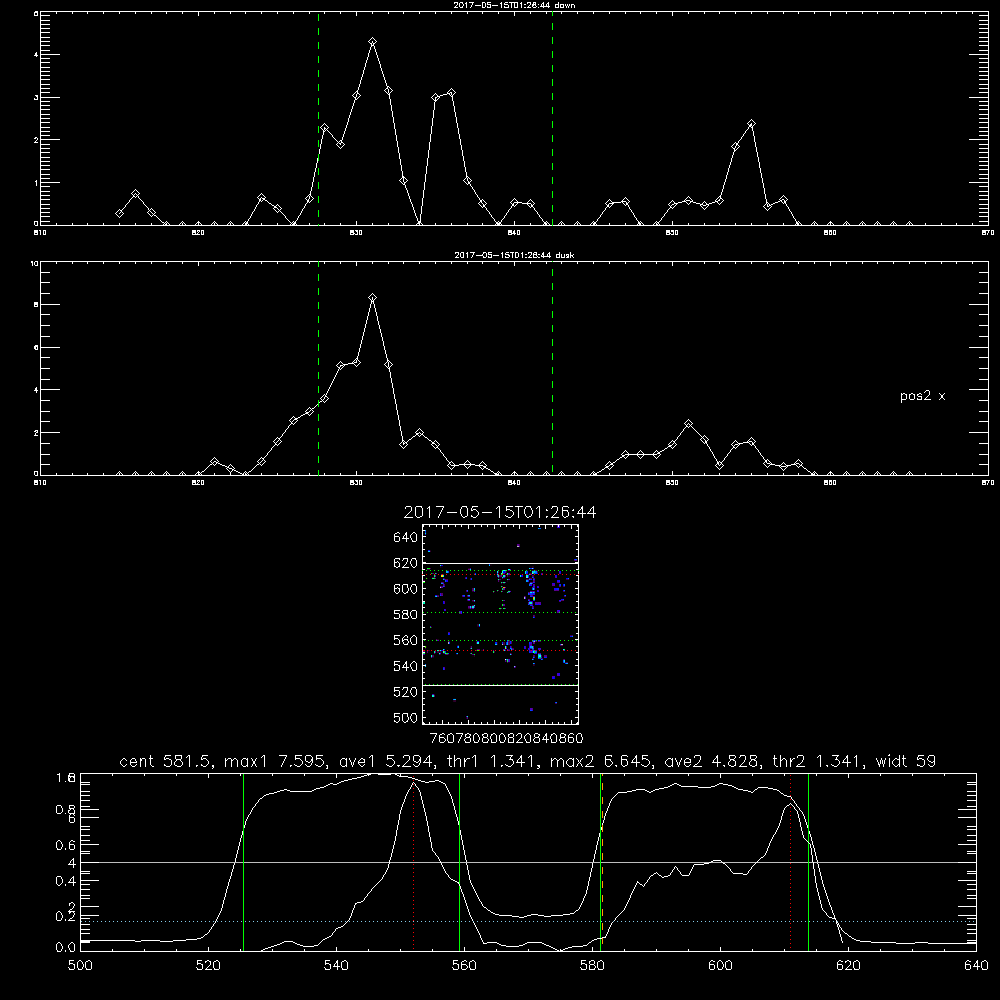Click the green vertical line near 559 in bottom plot
Image resolution: width=1000 pixels, height=1000 pixels.
[x=459, y=862]
